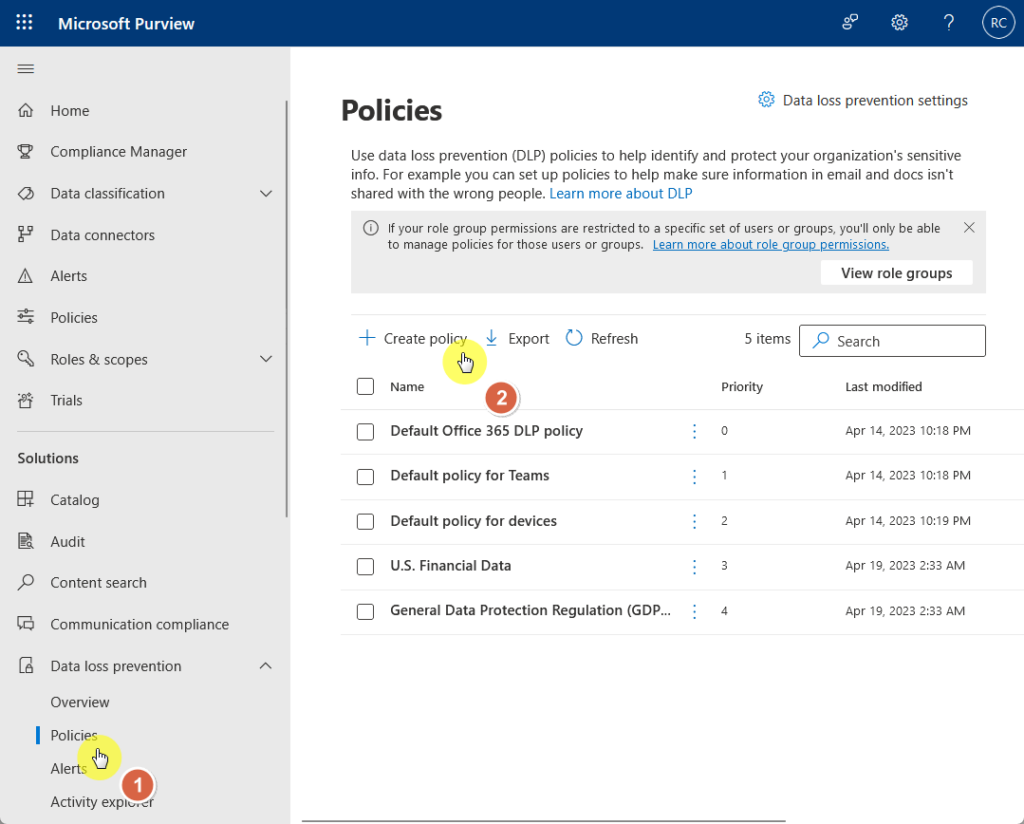Viewport: 1024px width, 824px height.
Task: Open more options for U.S. Financial Data
Action: [694, 567]
